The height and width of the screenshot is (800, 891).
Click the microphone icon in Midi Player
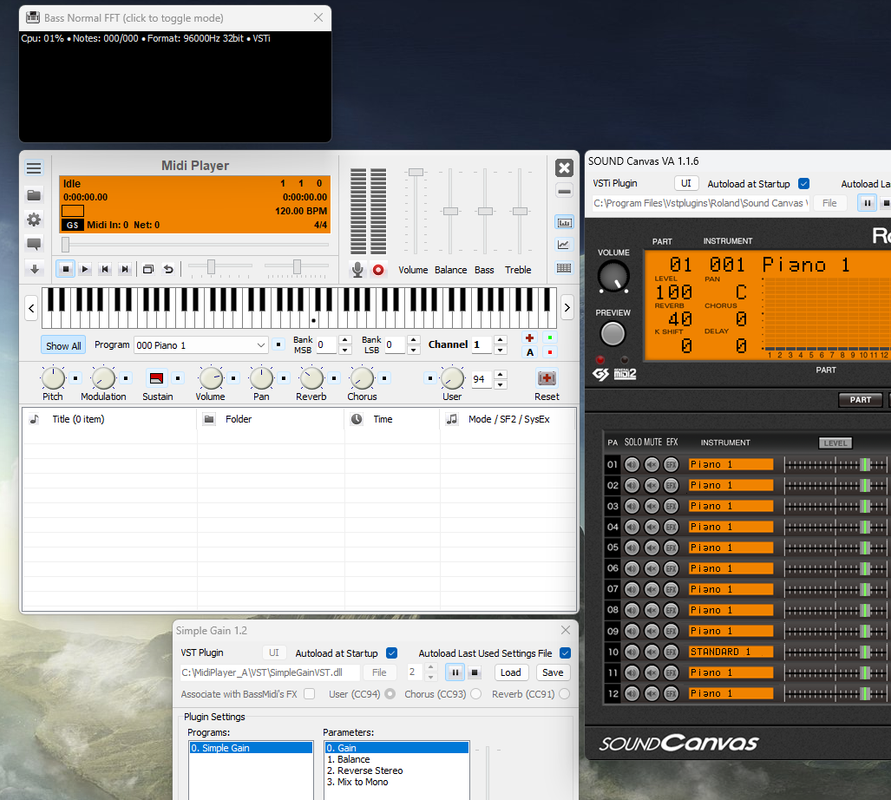(357, 270)
